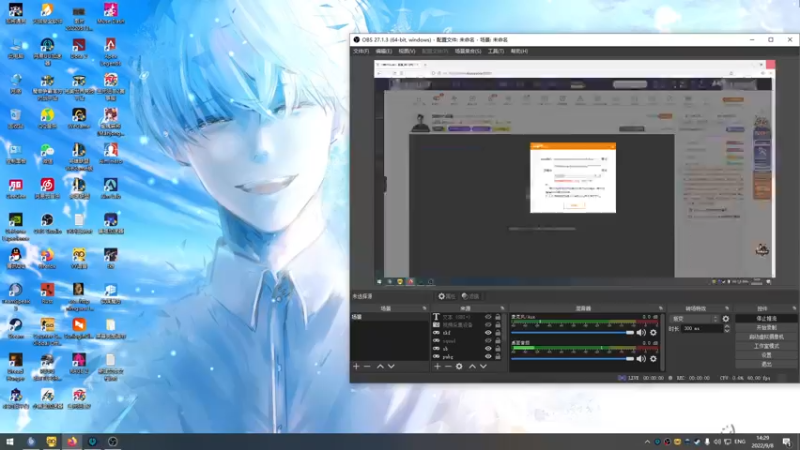Open the 视图(V) menu
The height and width of the screenshot is (450, 800).
(x=407, y=51)
